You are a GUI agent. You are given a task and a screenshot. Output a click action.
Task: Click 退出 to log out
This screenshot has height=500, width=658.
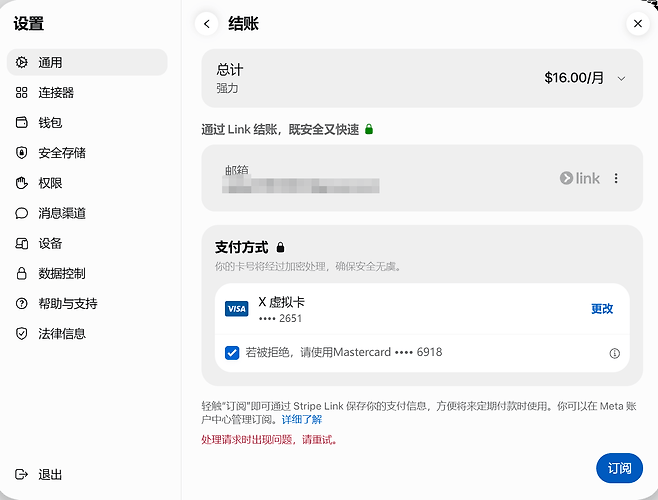[x=50, y=474]
